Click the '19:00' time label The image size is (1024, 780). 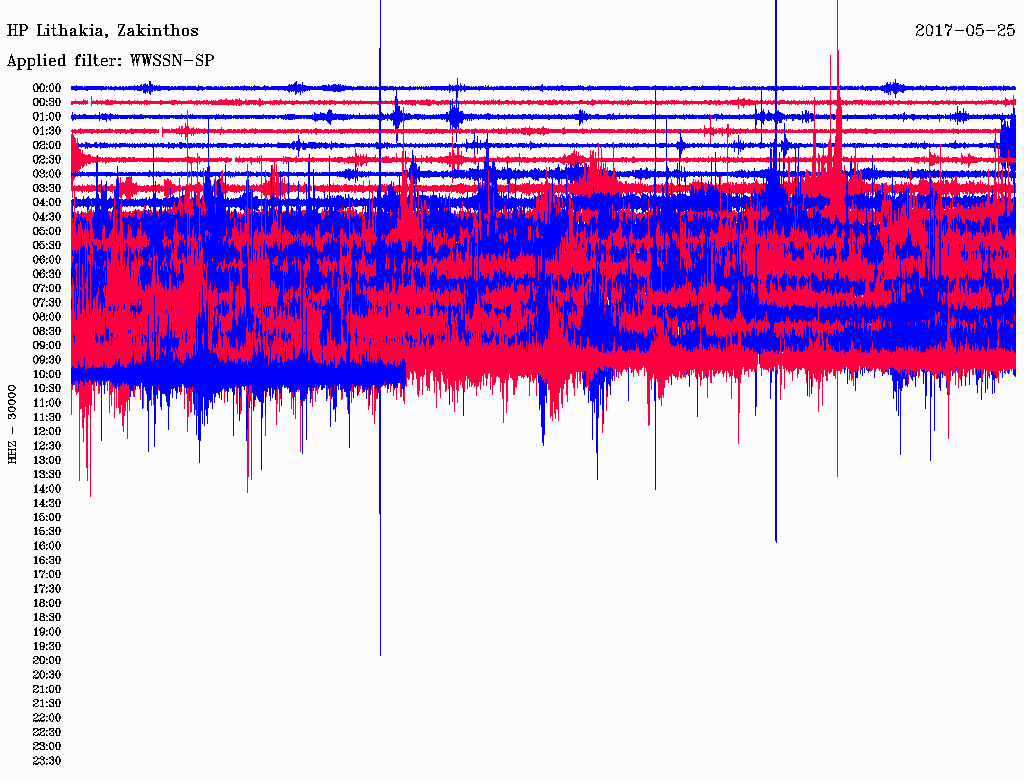click(x=47, y=632)
